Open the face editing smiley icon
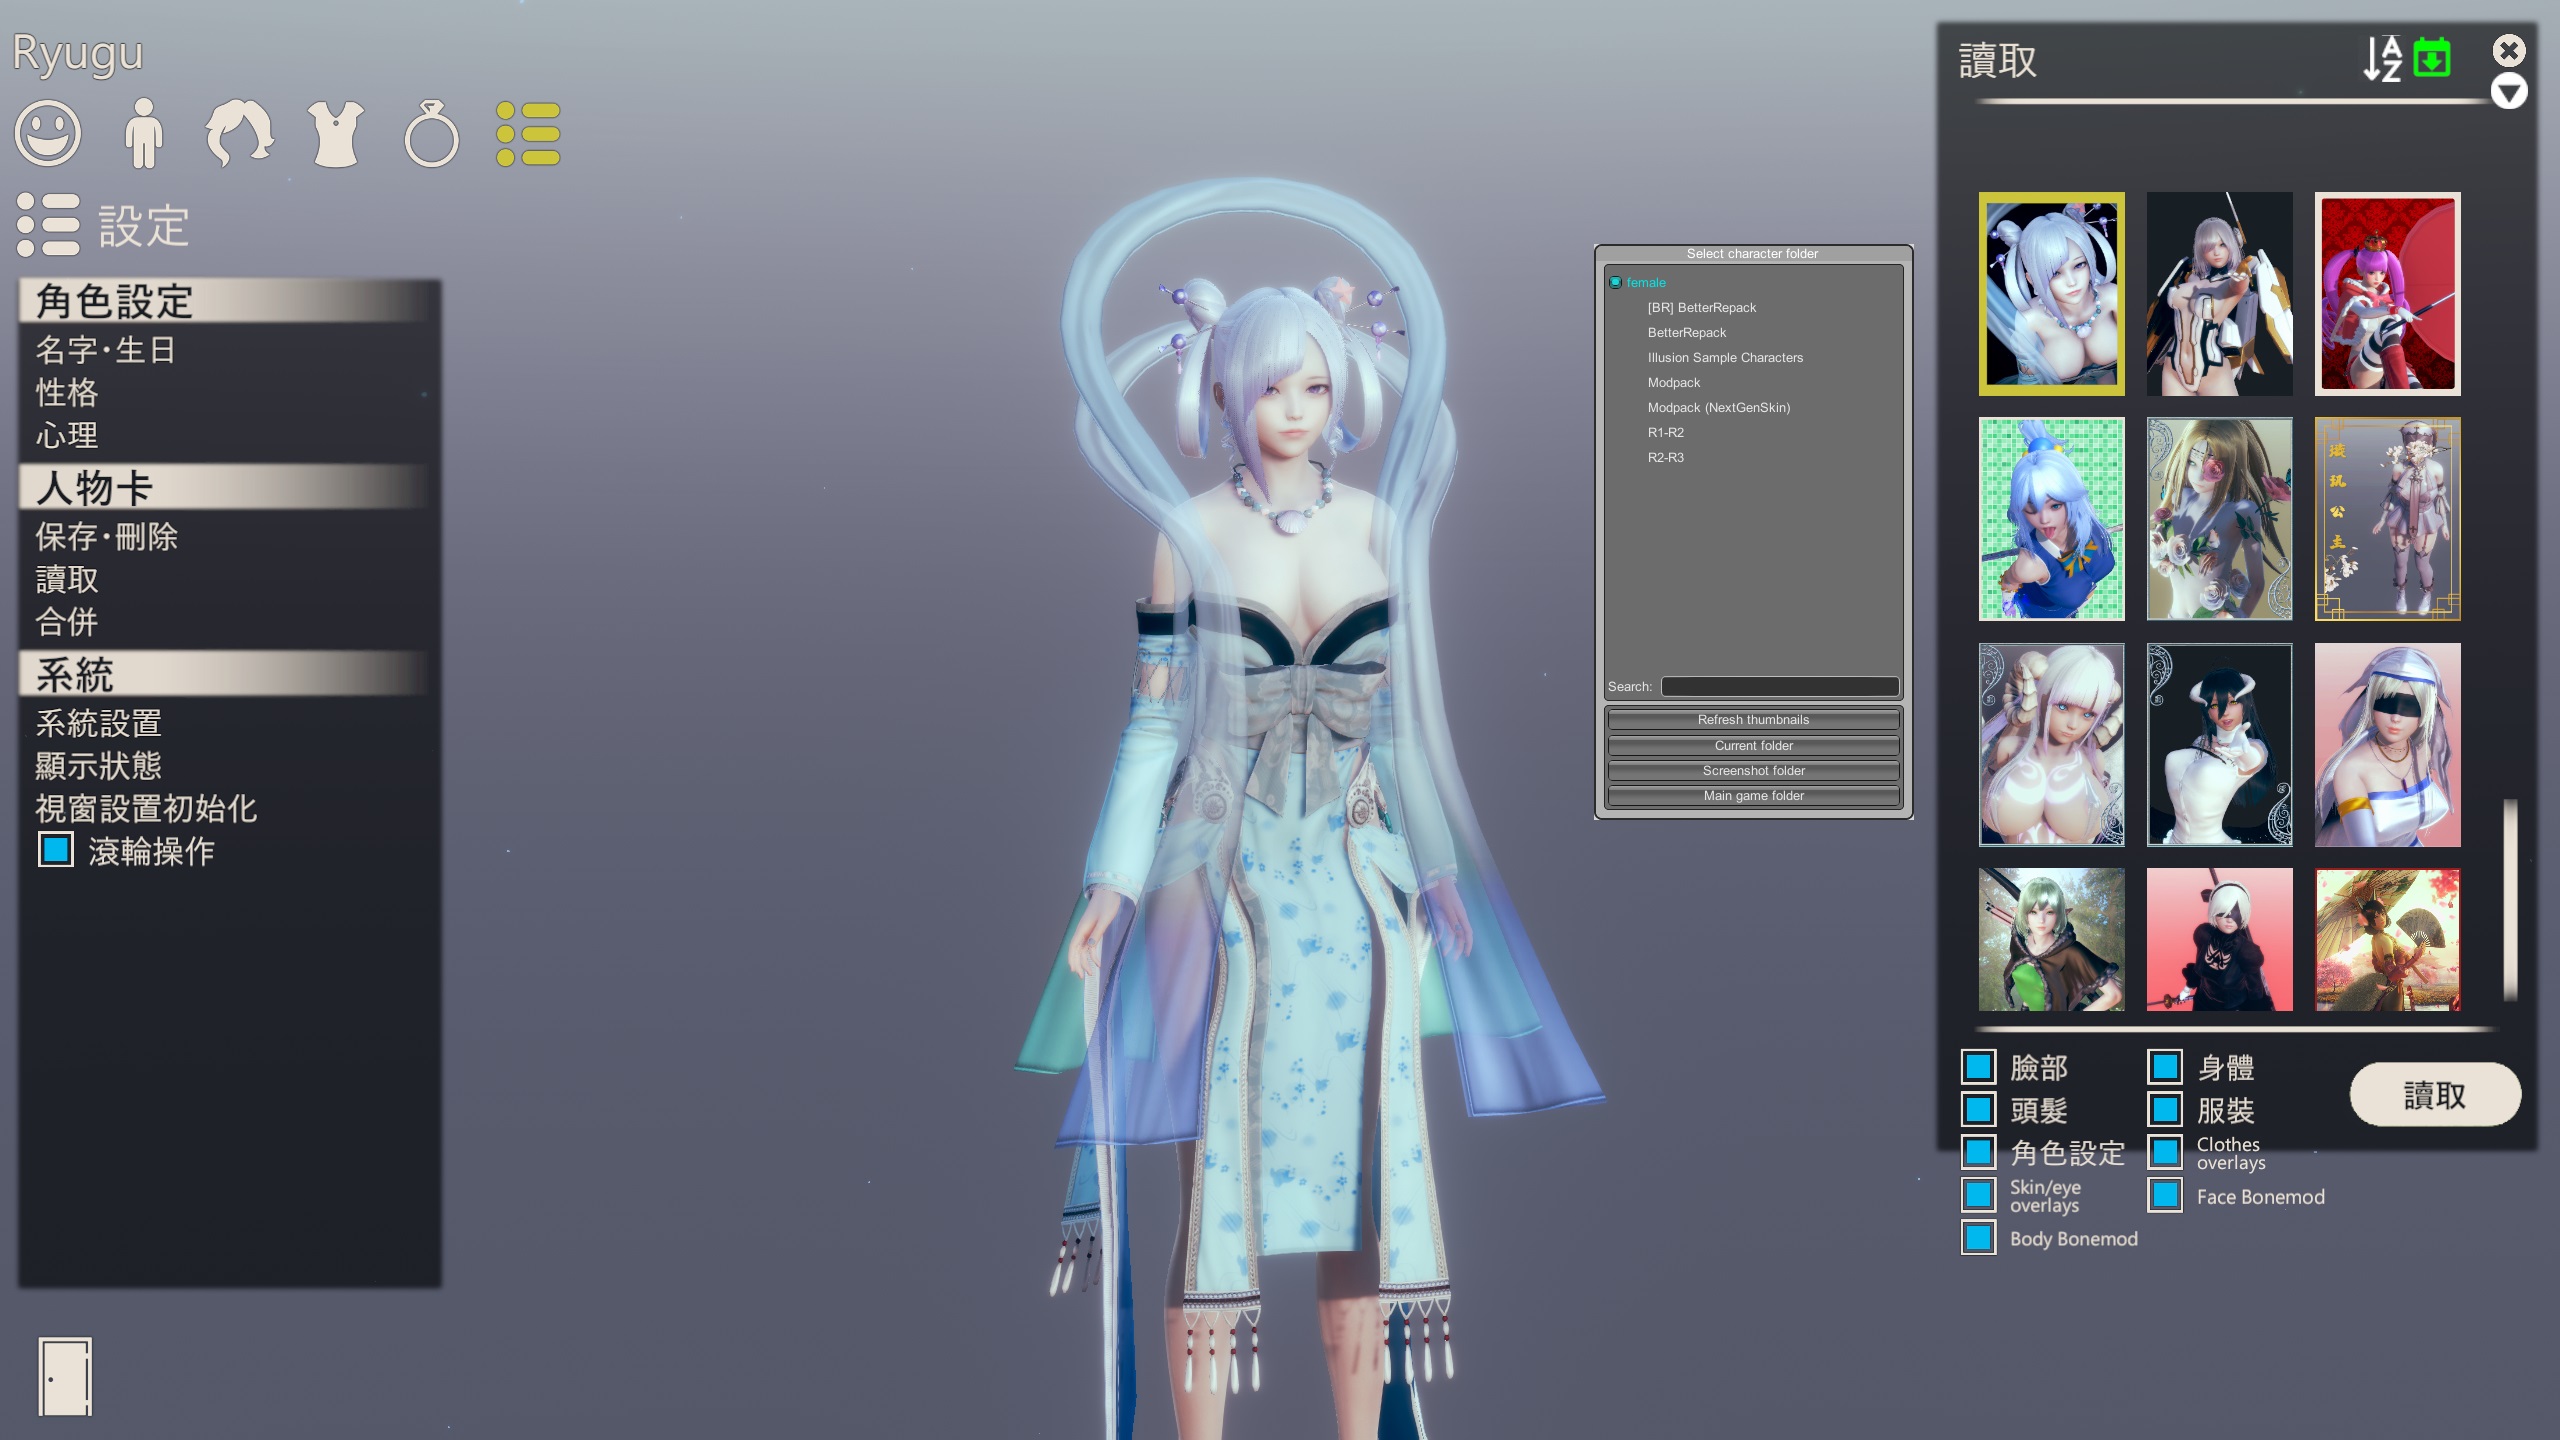Viewport: 2560px width, 1440px height. click(47, 133)
